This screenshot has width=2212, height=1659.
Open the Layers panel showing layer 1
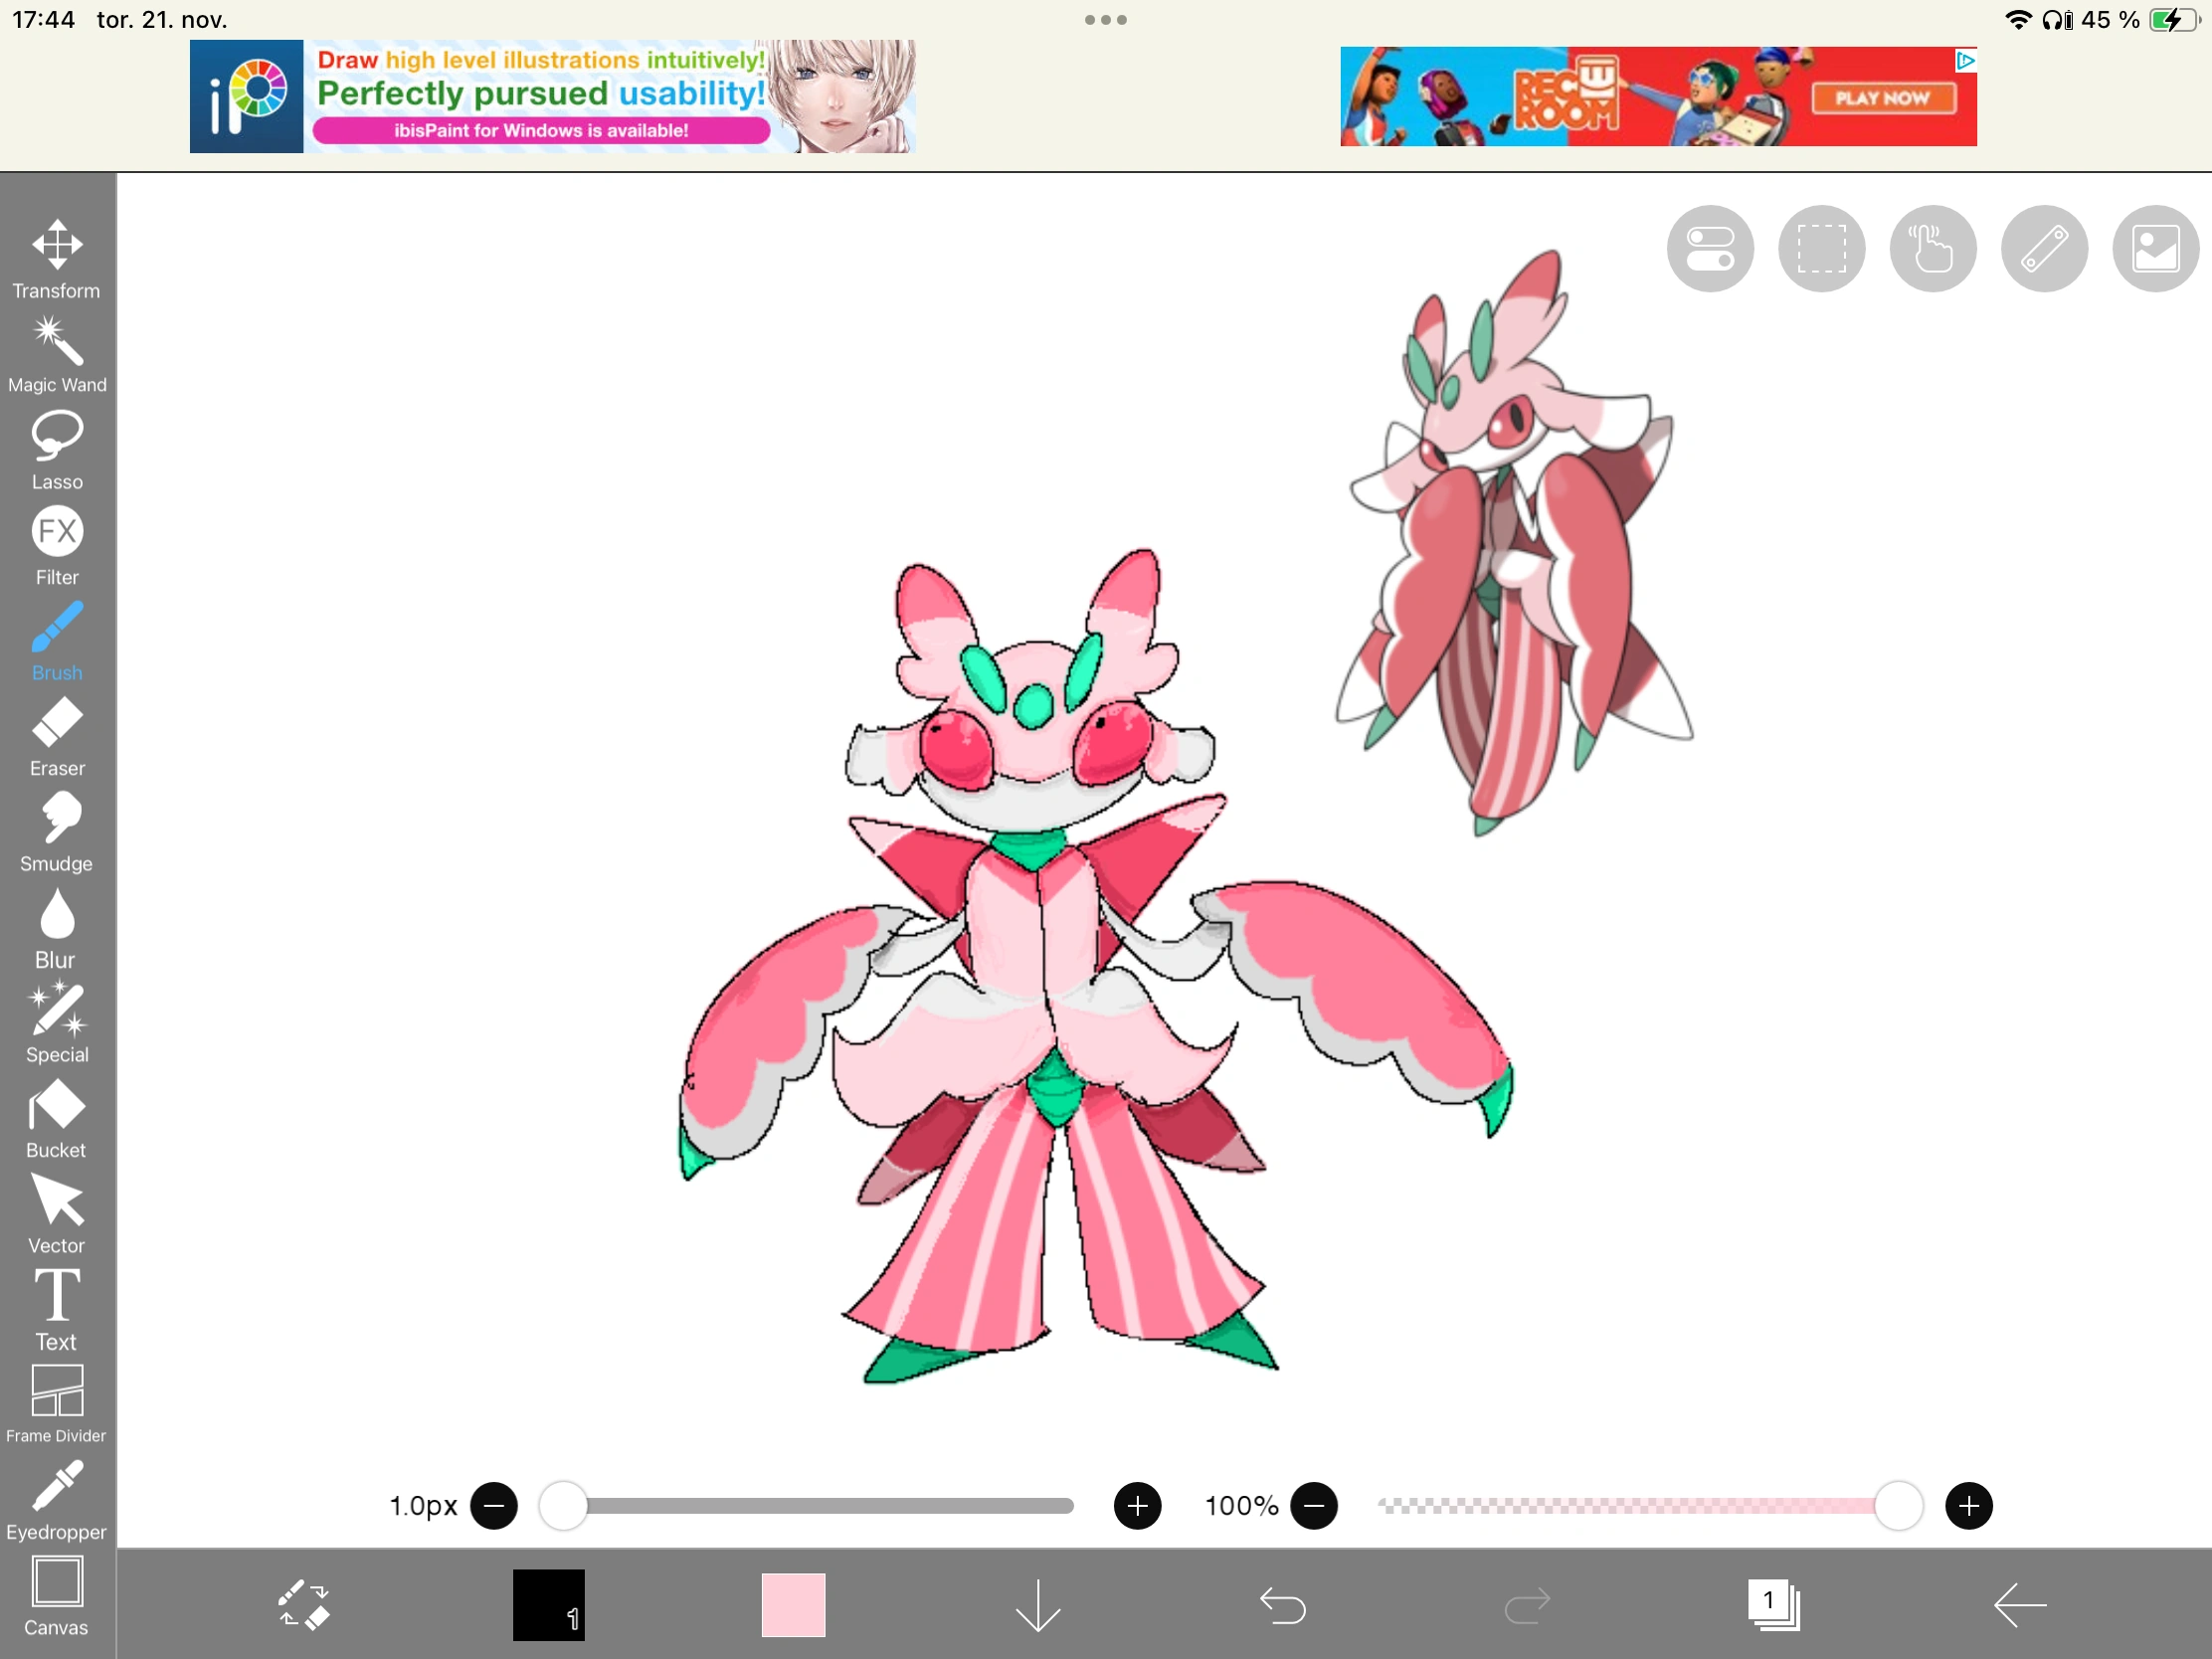click(x=1773, y=1605)
